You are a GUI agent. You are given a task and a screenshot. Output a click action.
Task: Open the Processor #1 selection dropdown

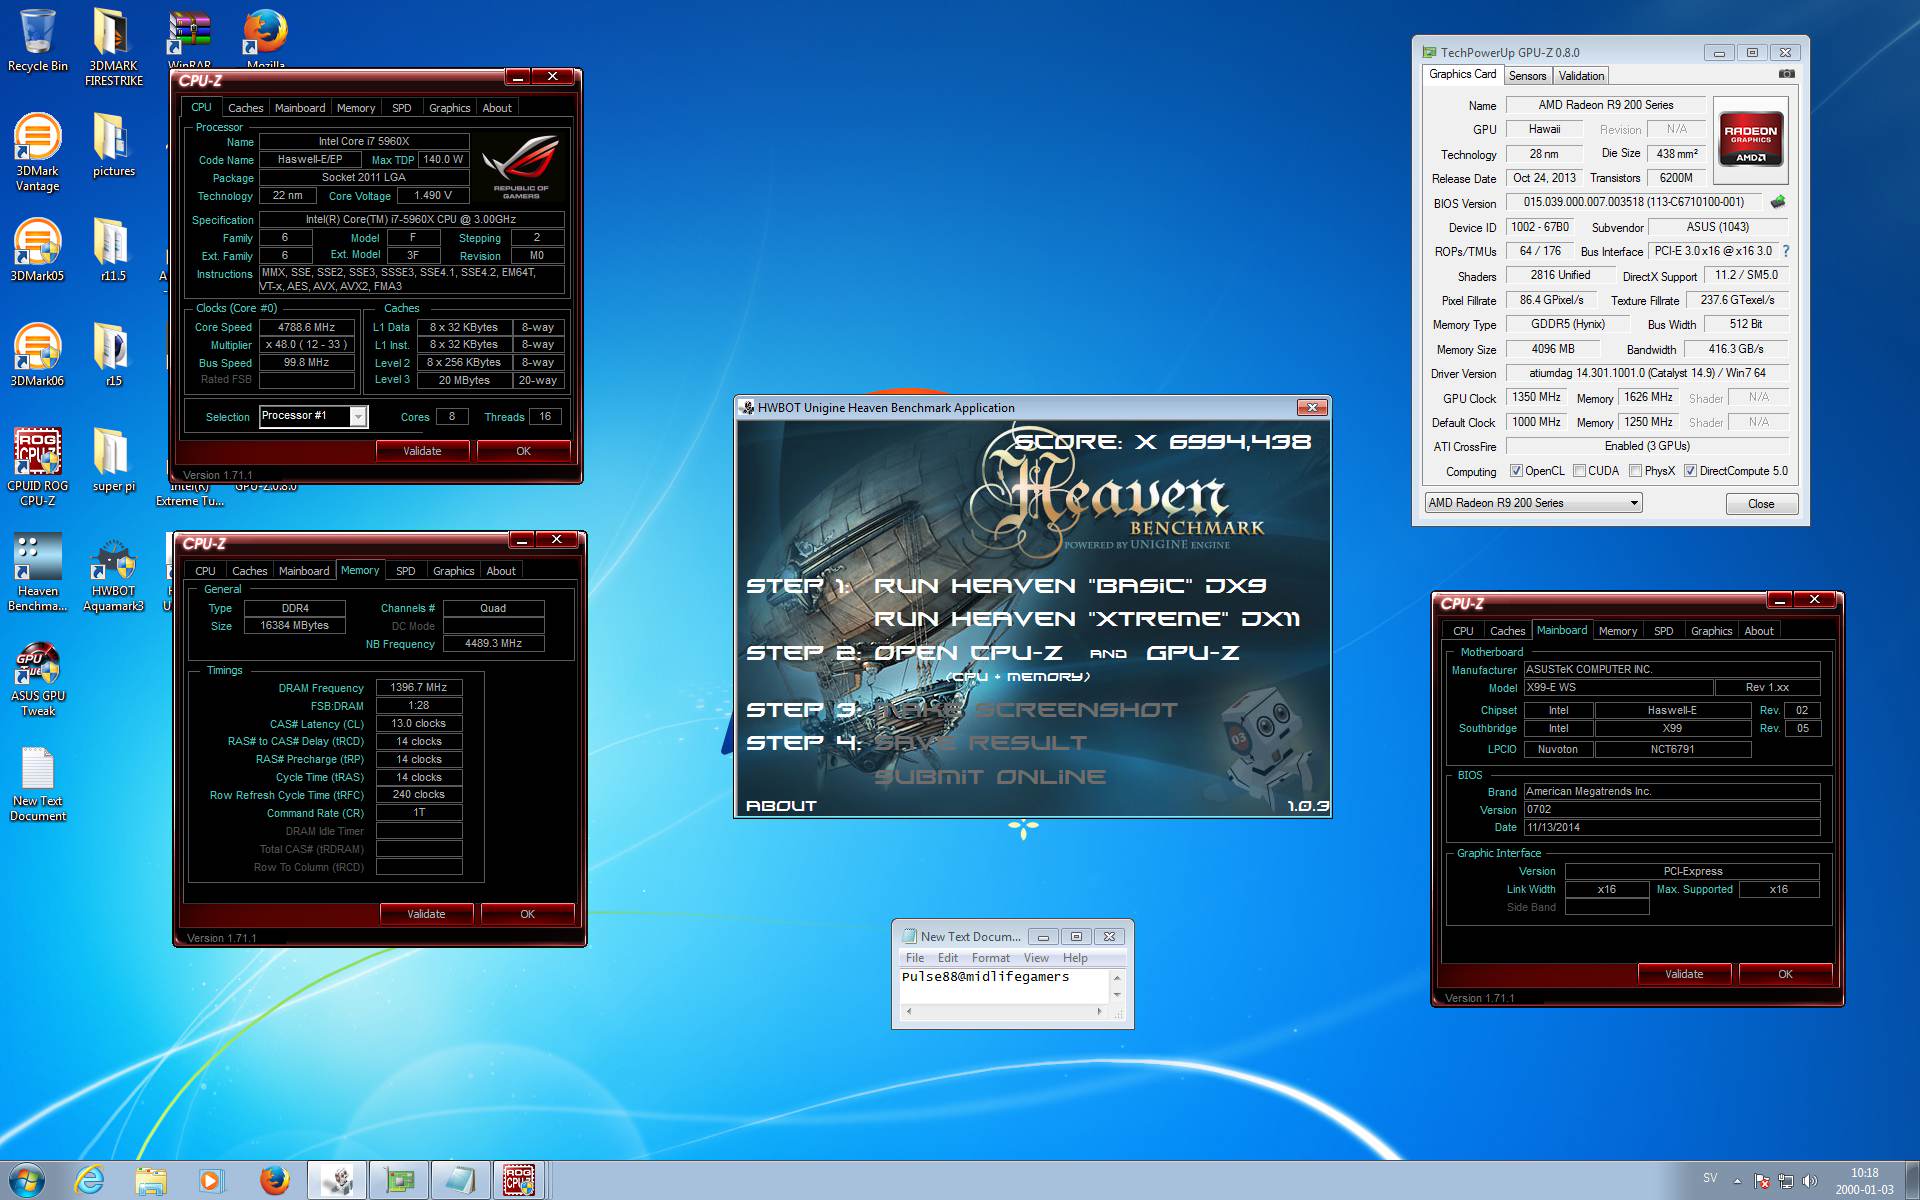(x=313, y=416)
